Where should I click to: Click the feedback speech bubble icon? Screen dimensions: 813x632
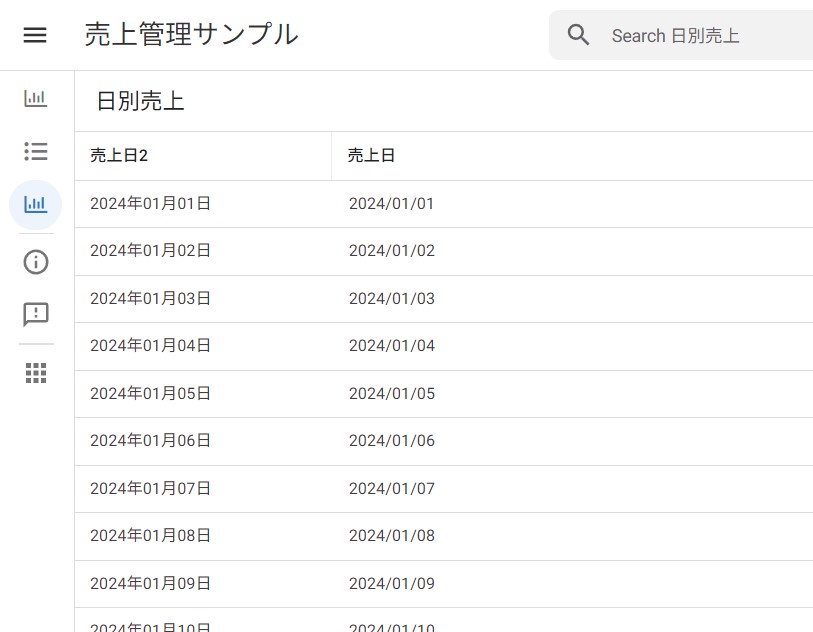click(x=36, y=315)
